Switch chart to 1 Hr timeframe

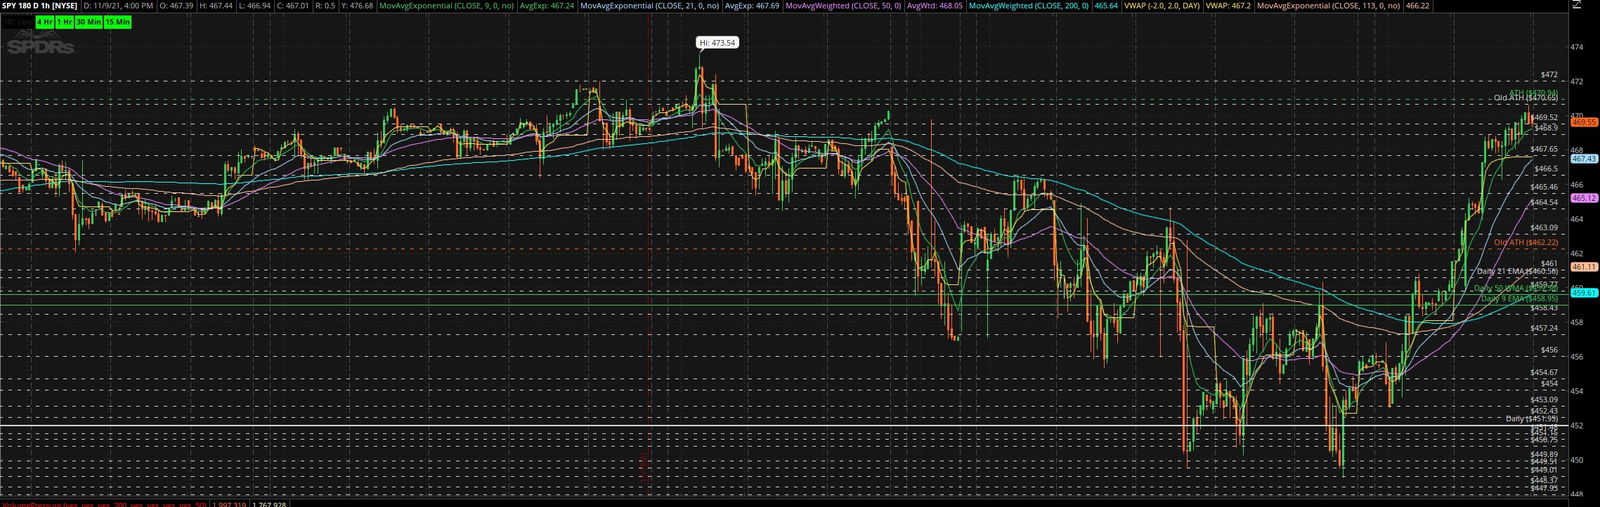tap(64, 21)
